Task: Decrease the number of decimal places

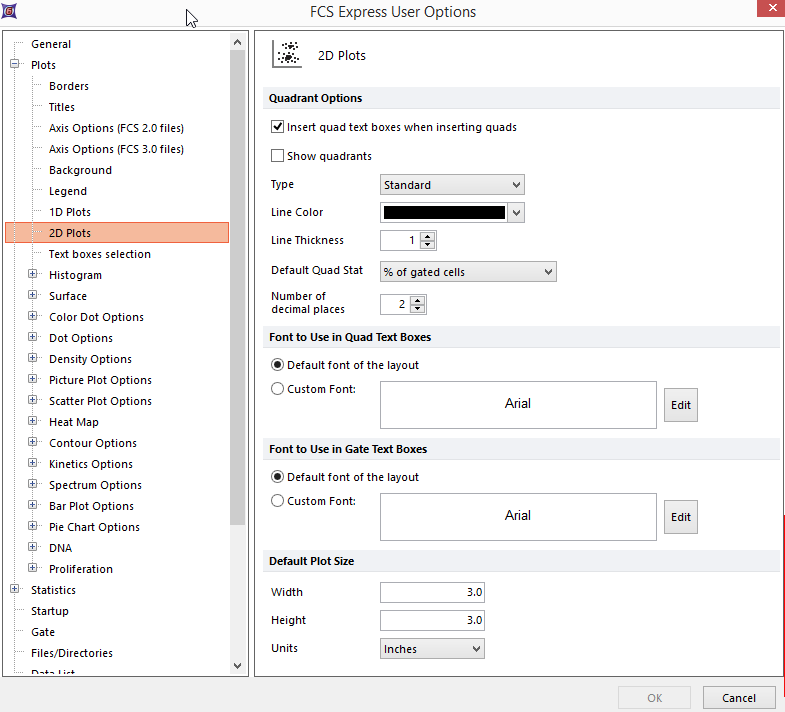Action: point(418,309)
